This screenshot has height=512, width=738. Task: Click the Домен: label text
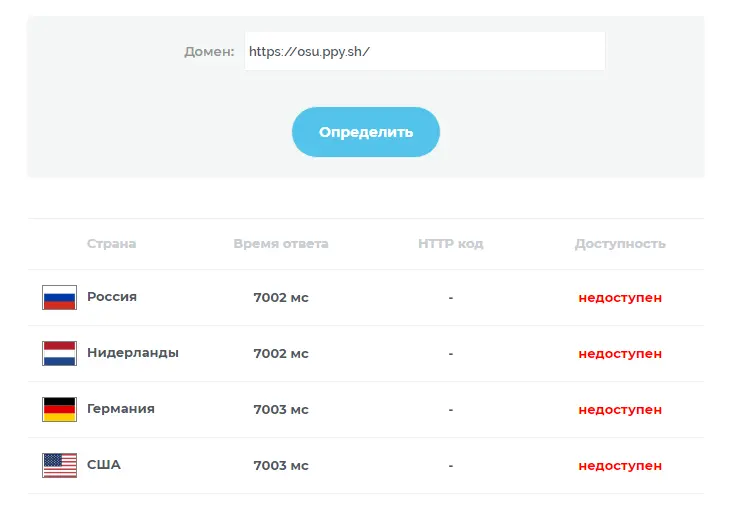209,51
